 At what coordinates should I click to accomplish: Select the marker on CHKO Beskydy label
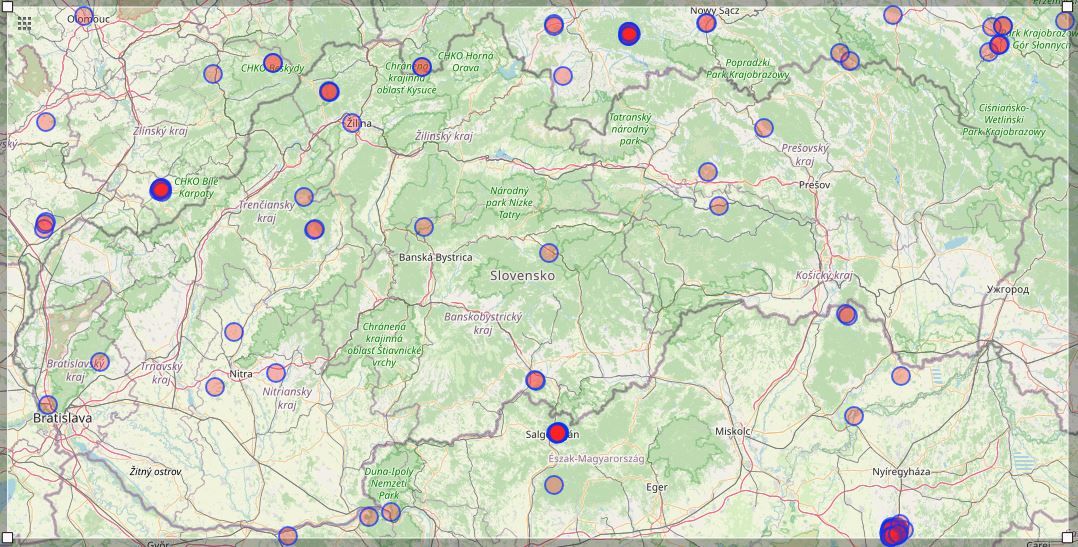point(273,62)
